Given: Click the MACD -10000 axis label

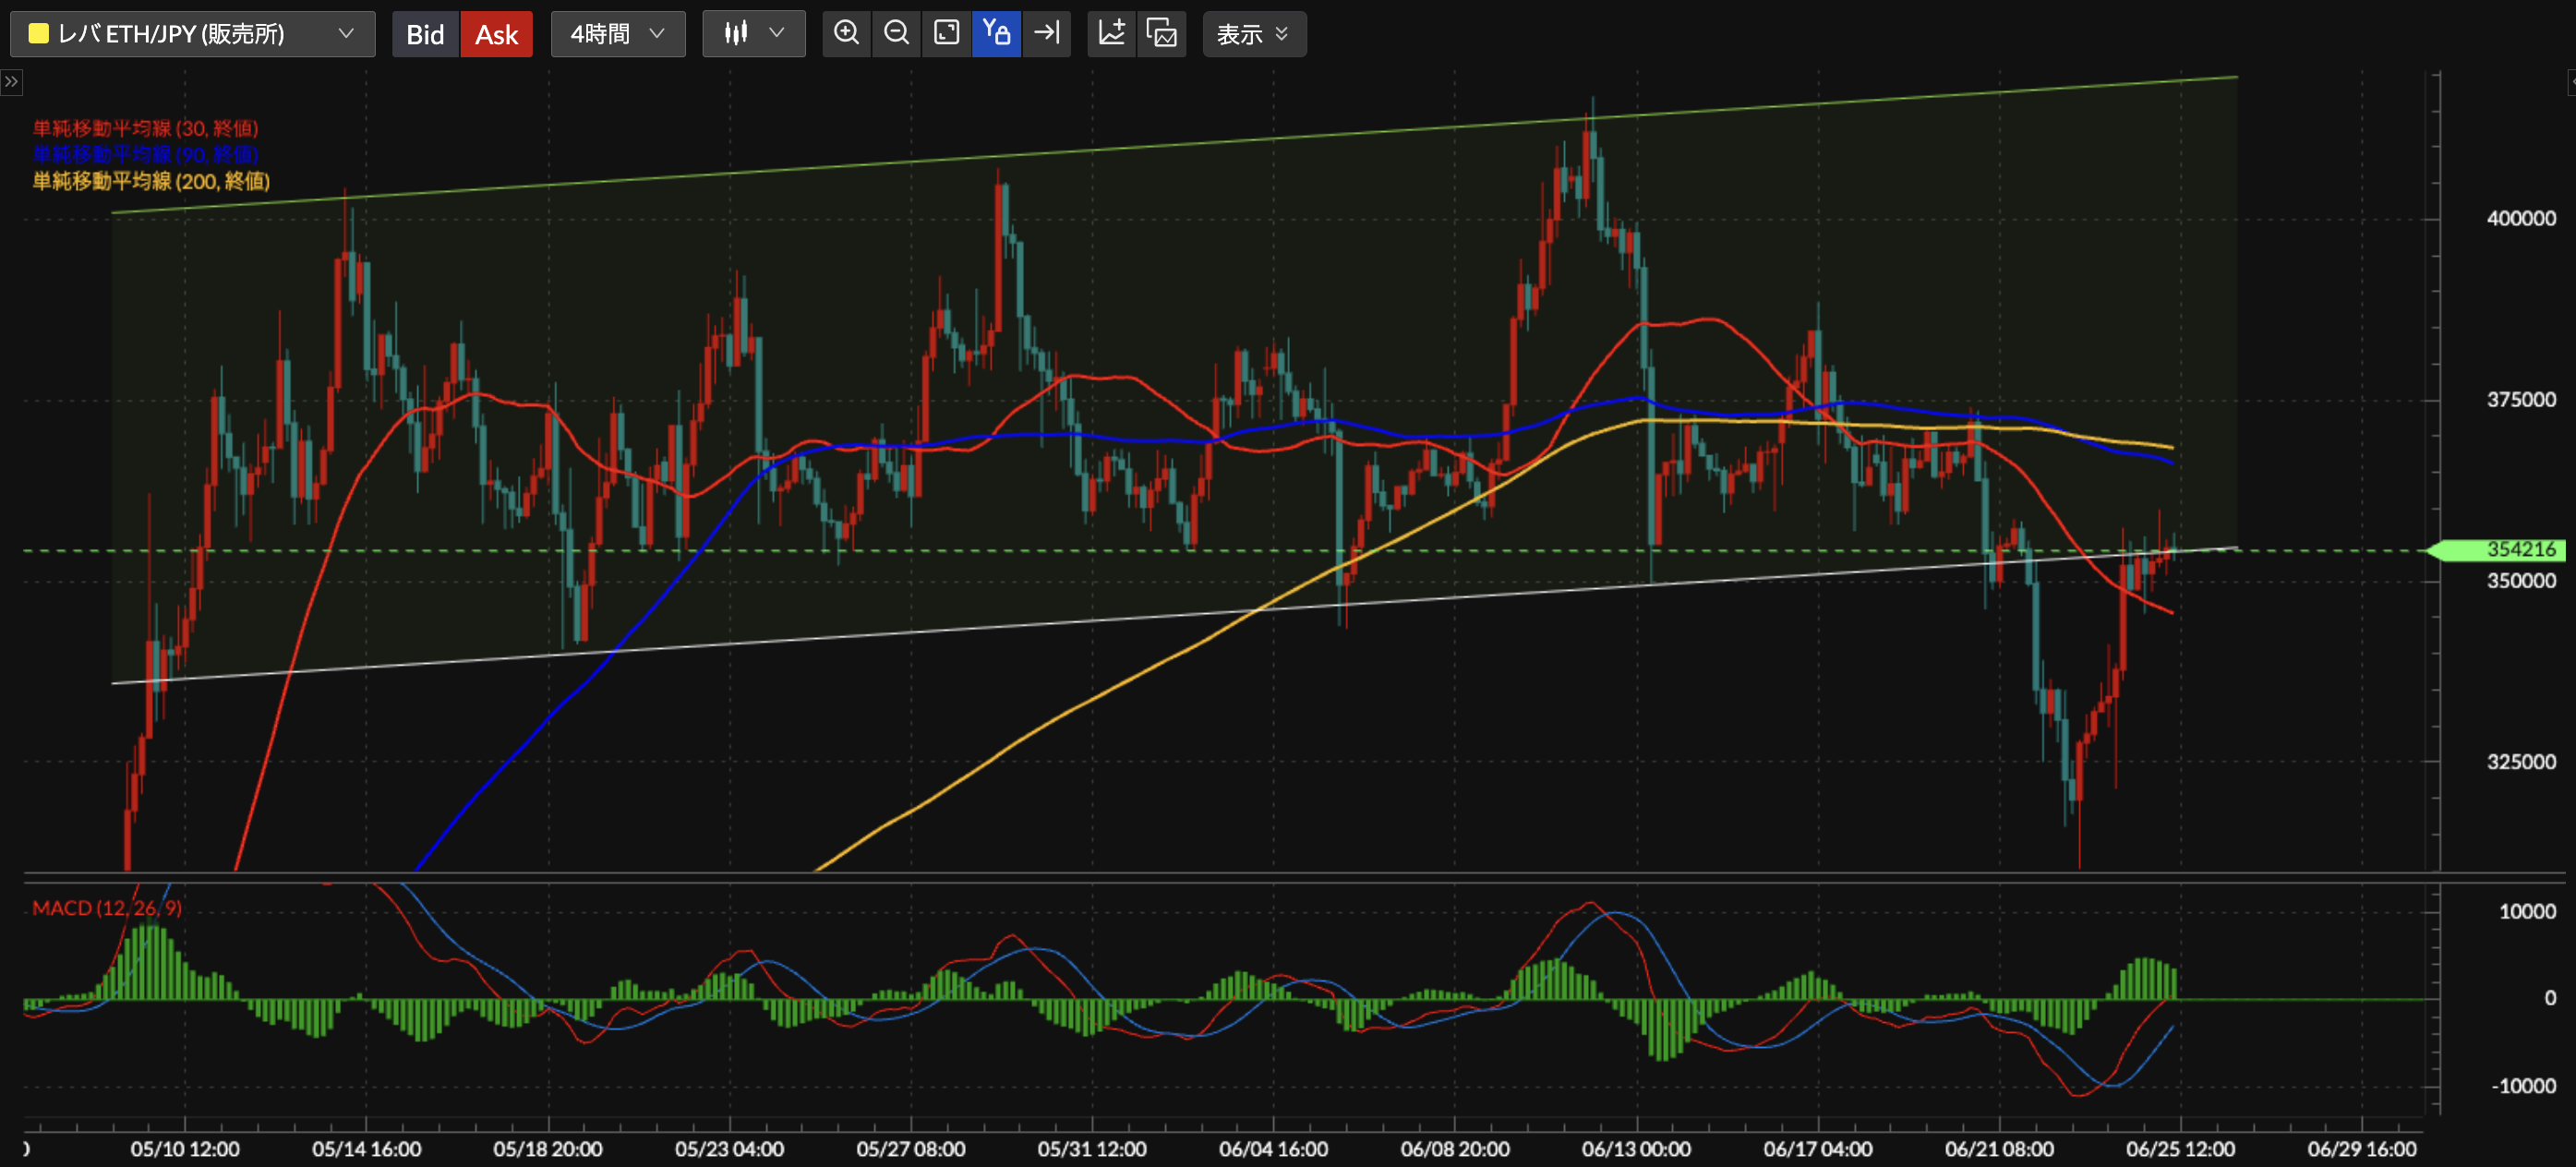Looking at the screenshot, I should [2523, 1086].
